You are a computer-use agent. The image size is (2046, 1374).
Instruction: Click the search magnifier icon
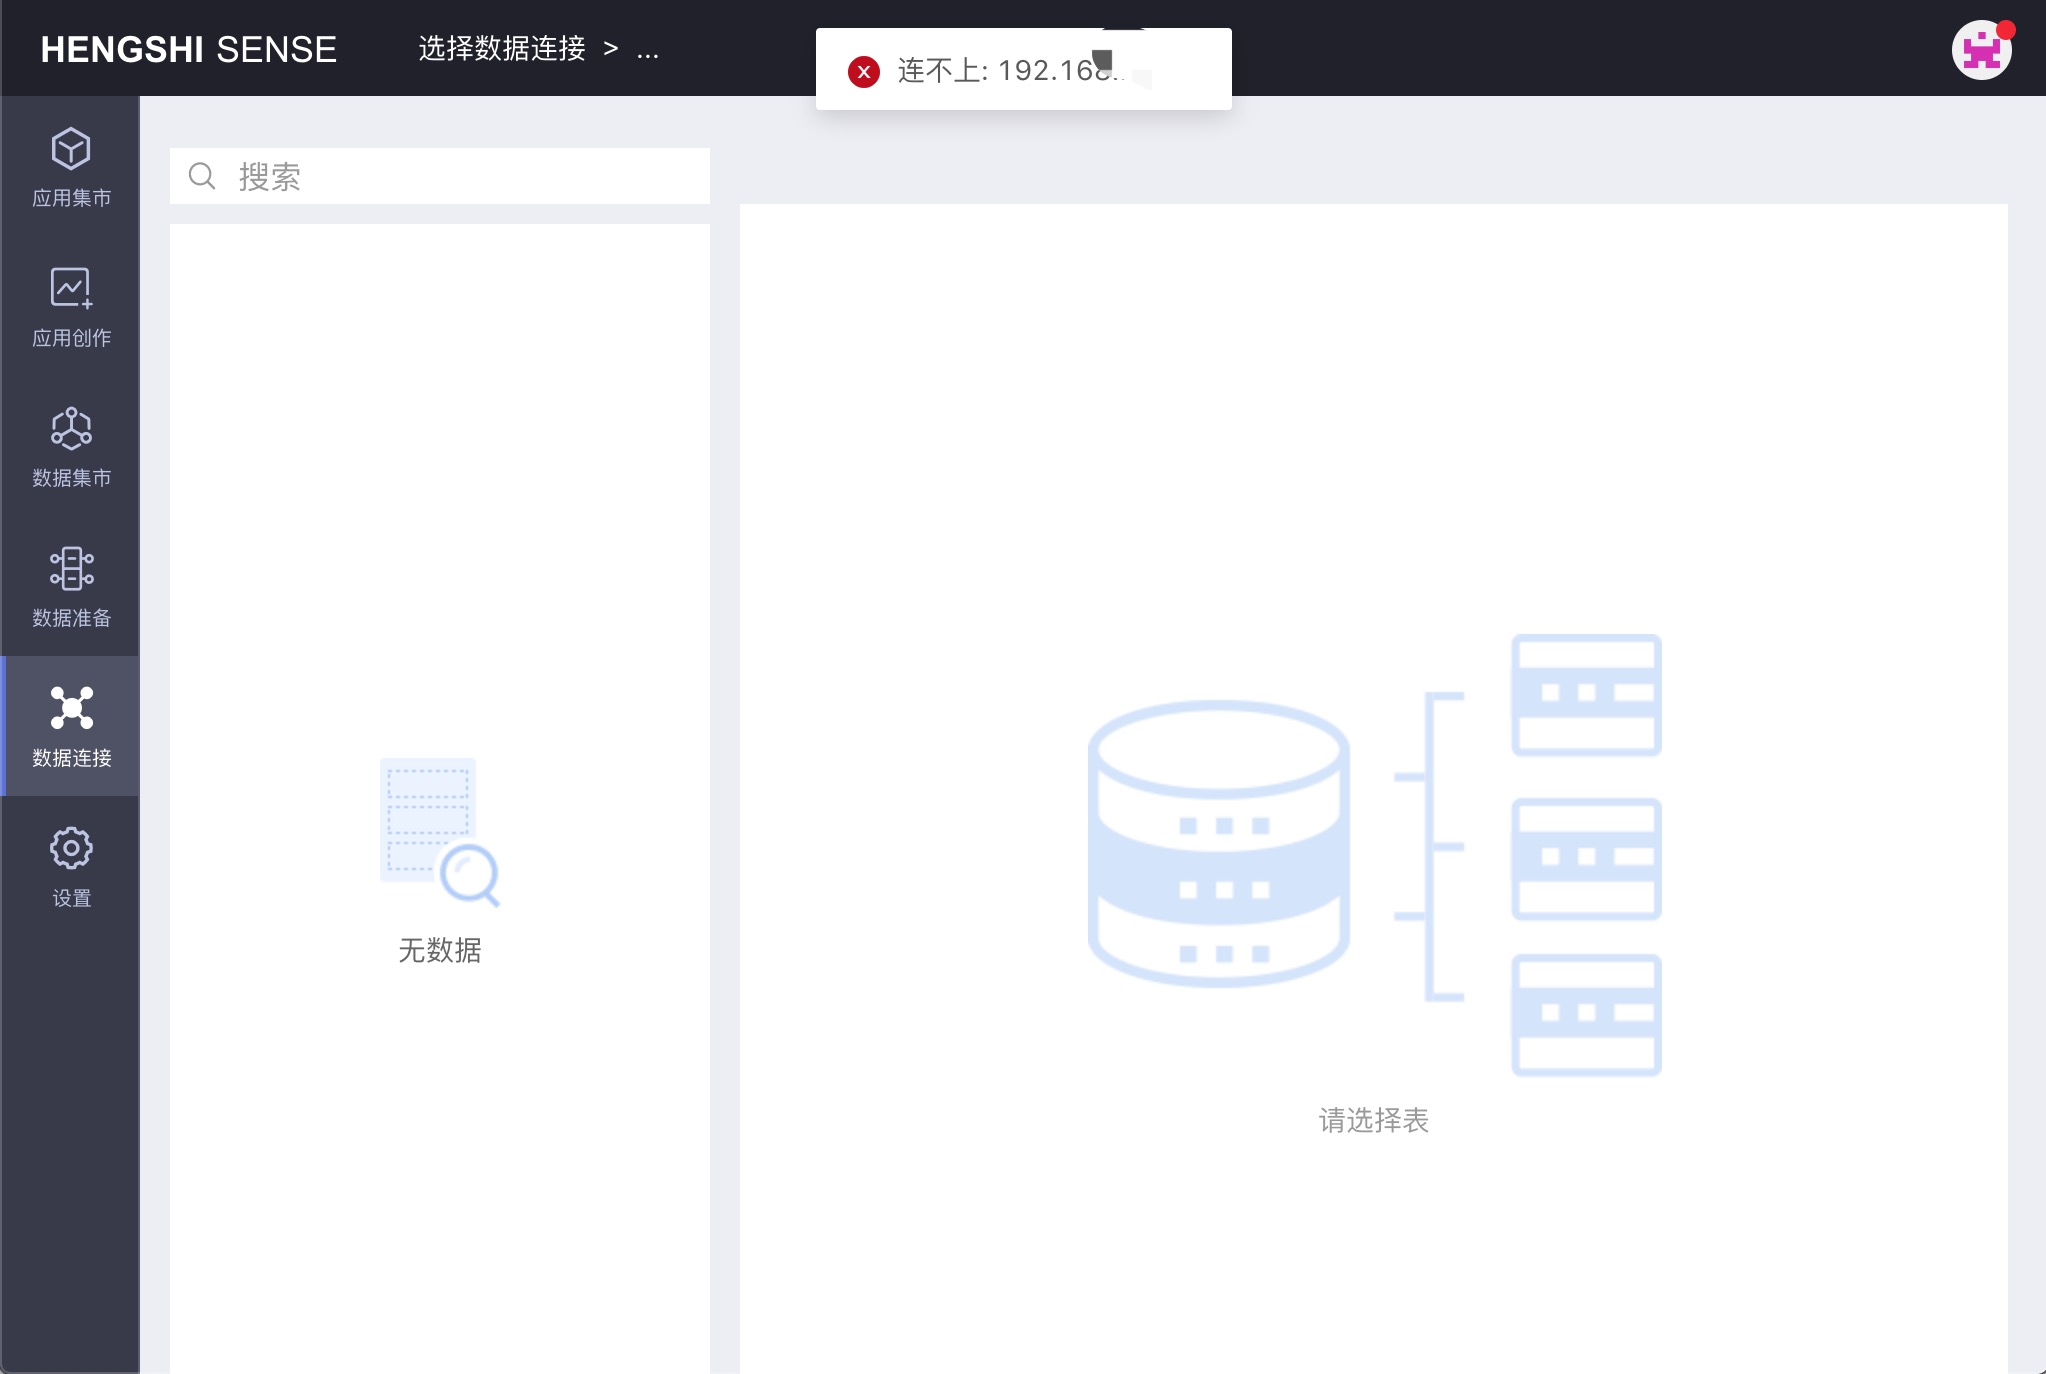202,176
